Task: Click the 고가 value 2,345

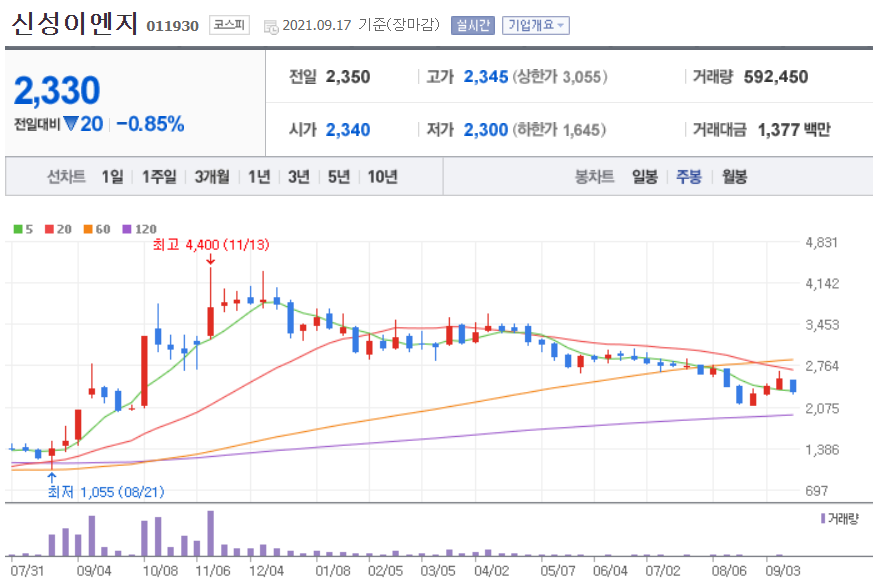Action: (x=486, y=76)
